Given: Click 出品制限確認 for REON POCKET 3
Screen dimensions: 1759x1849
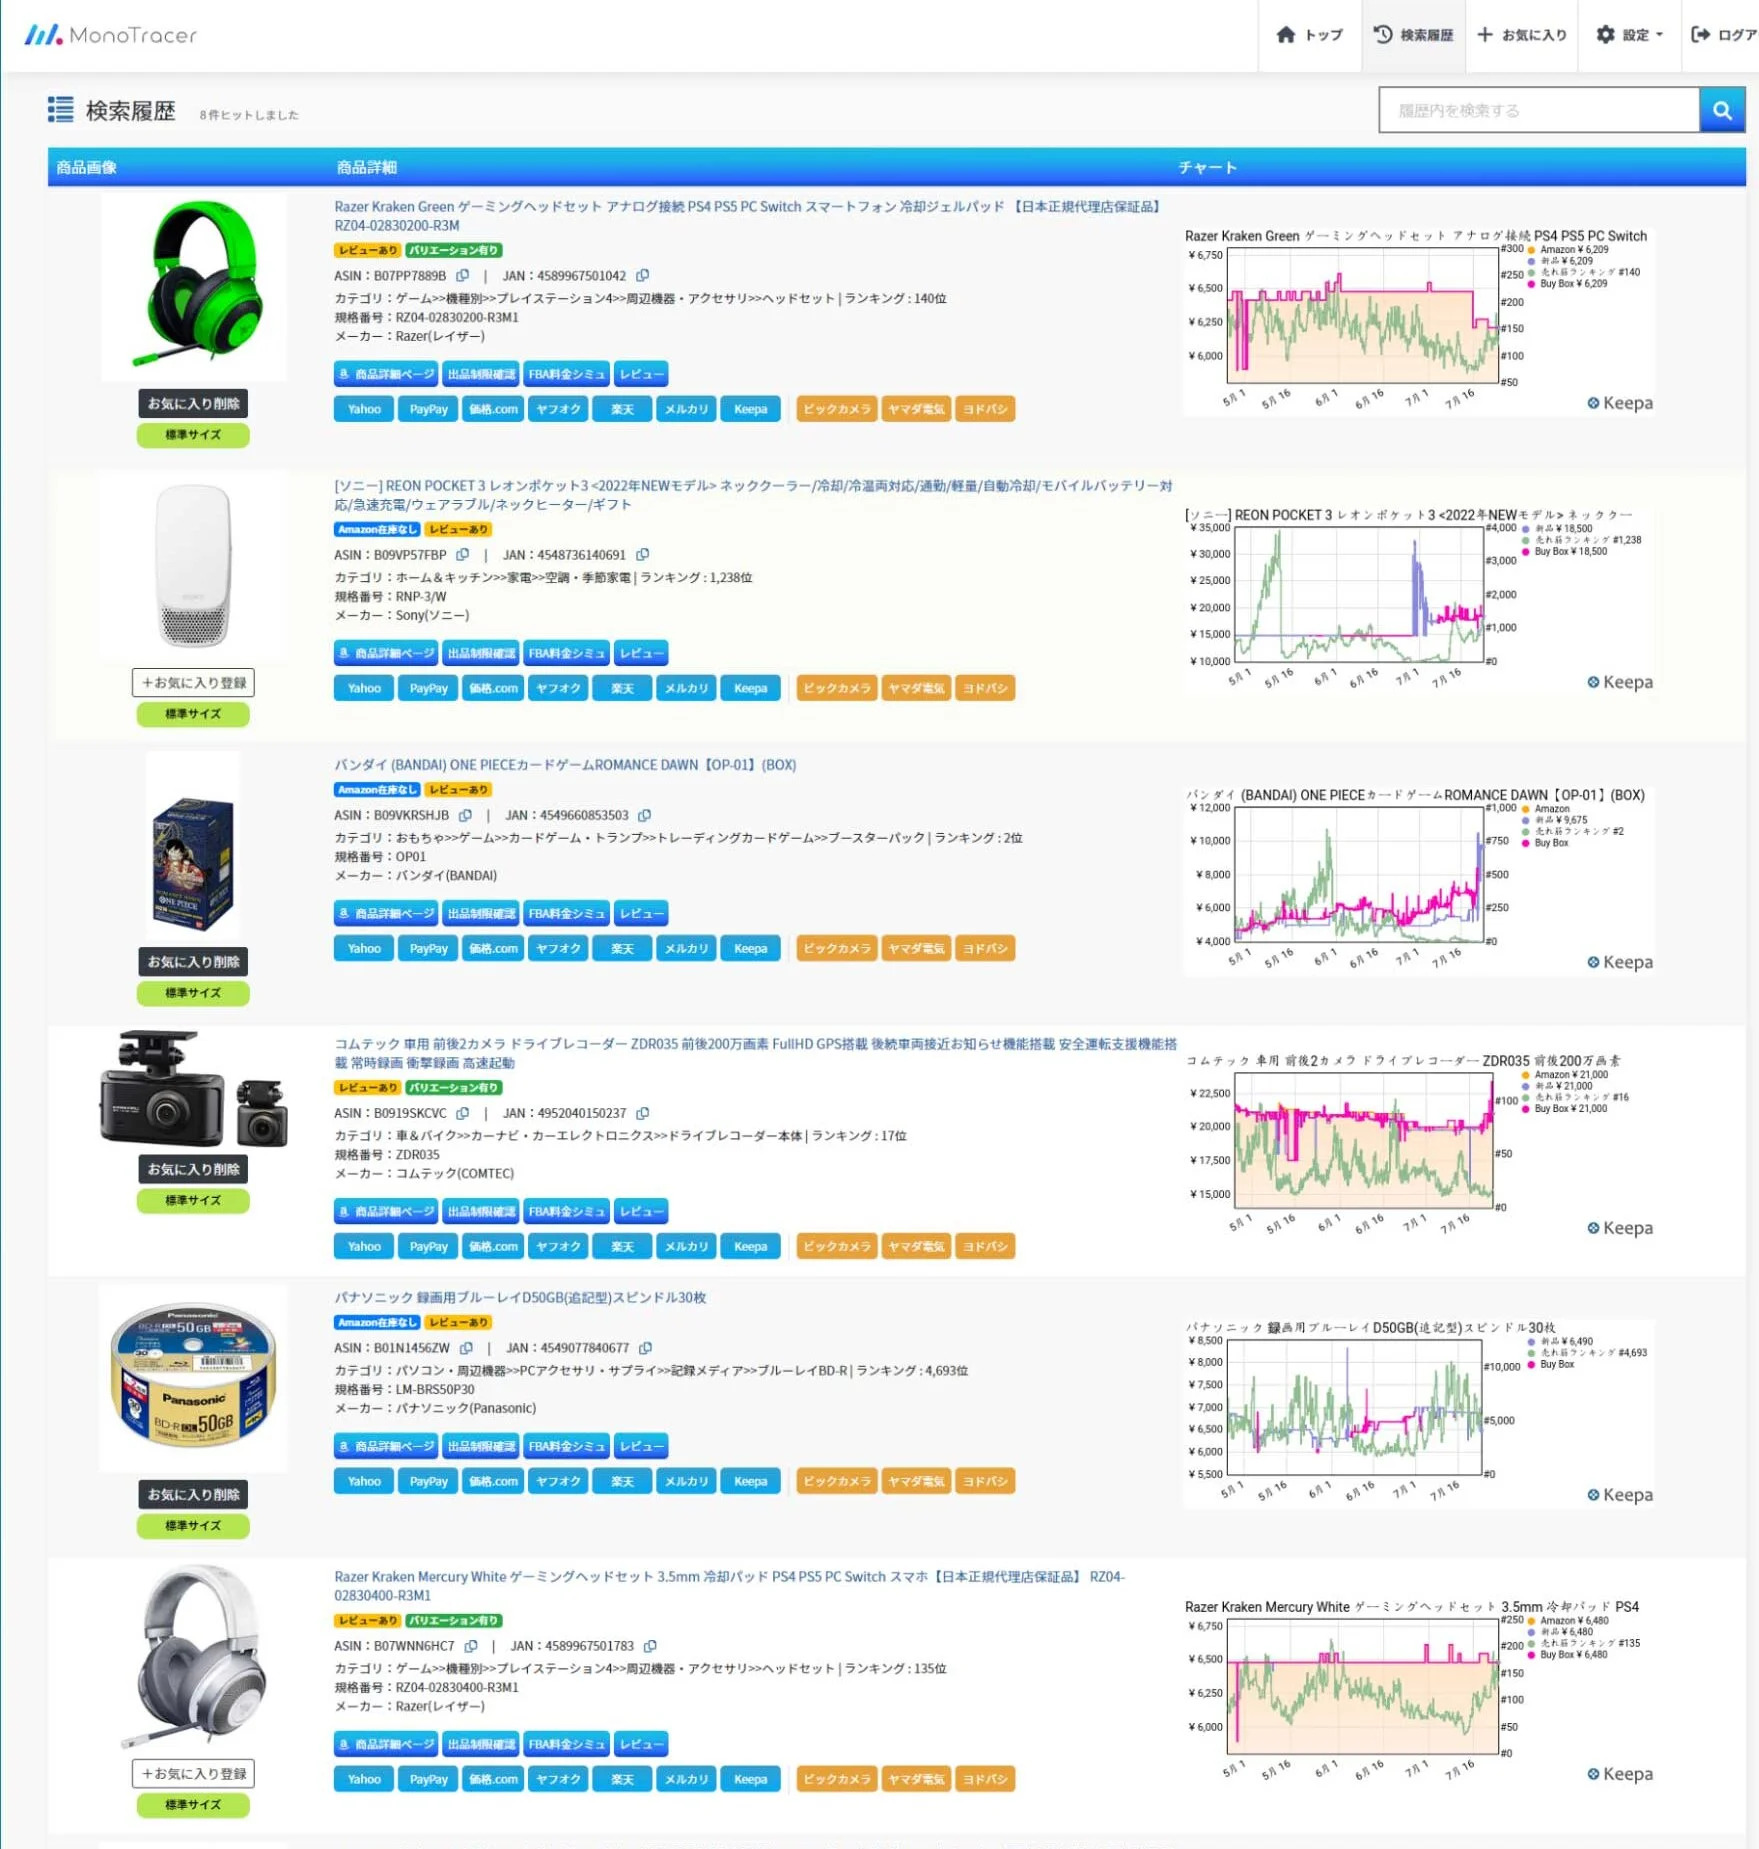Looking at the screenshot, I should pos(481,653).
